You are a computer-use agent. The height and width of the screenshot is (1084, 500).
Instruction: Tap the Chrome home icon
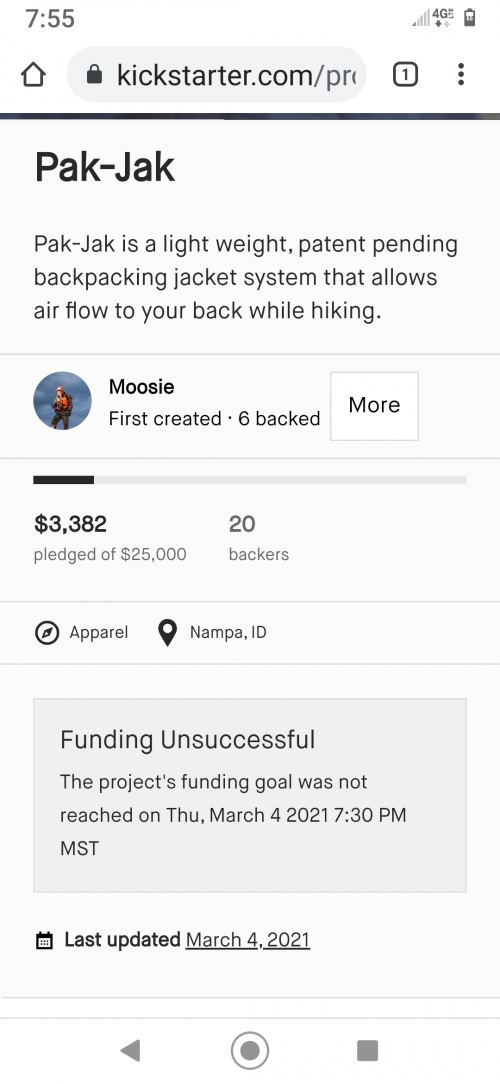point(33,75)
